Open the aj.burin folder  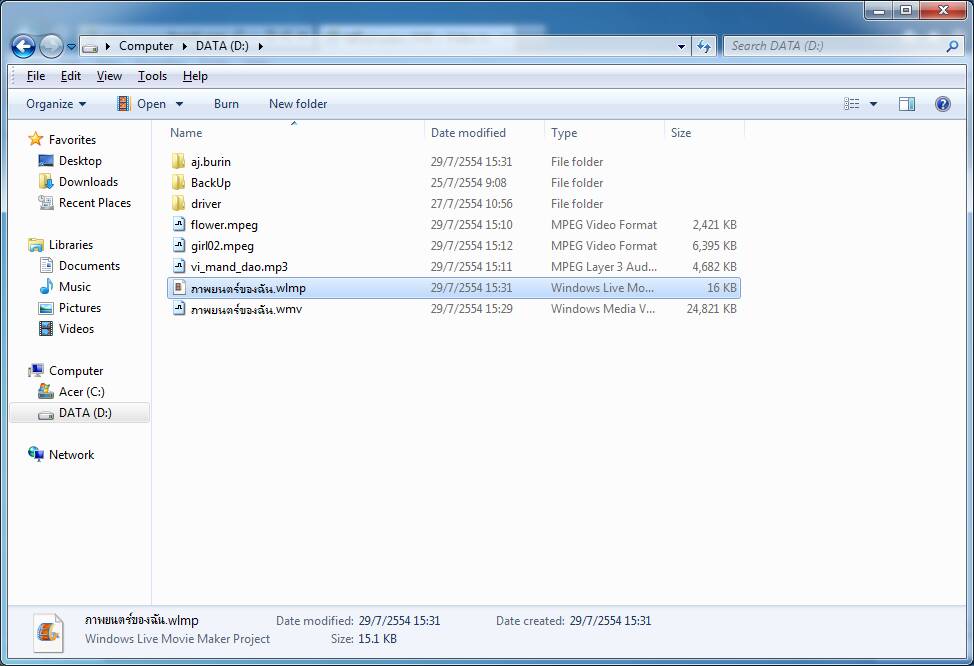tap(210, 162)
